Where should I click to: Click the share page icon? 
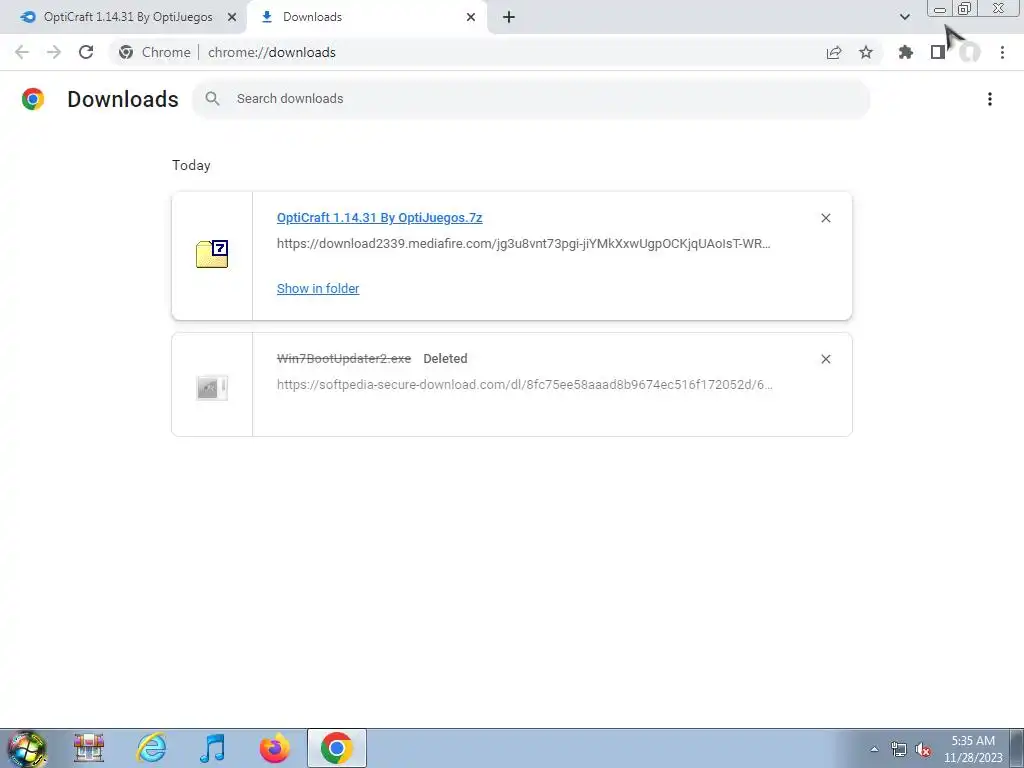point(834,52)
